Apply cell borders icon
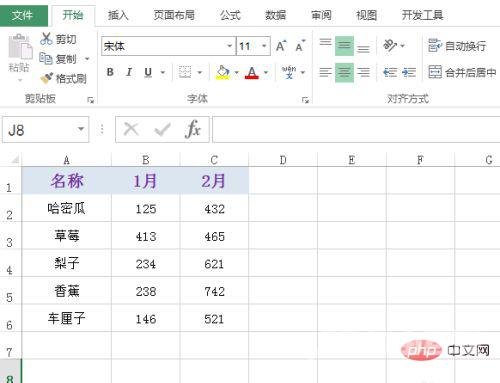 [185, 72]
